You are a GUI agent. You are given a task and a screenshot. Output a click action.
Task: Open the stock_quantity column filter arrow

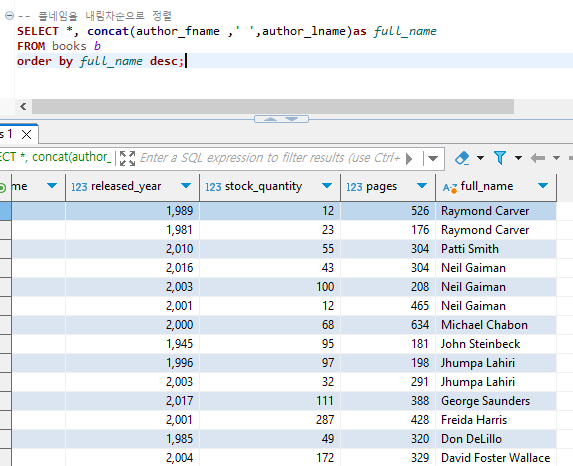327,186
